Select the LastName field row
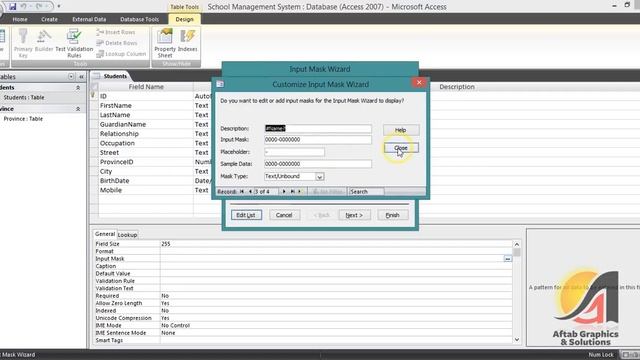The height and width of the screenshot is (360, 640). pyautogui.click(x=115, y=115)
